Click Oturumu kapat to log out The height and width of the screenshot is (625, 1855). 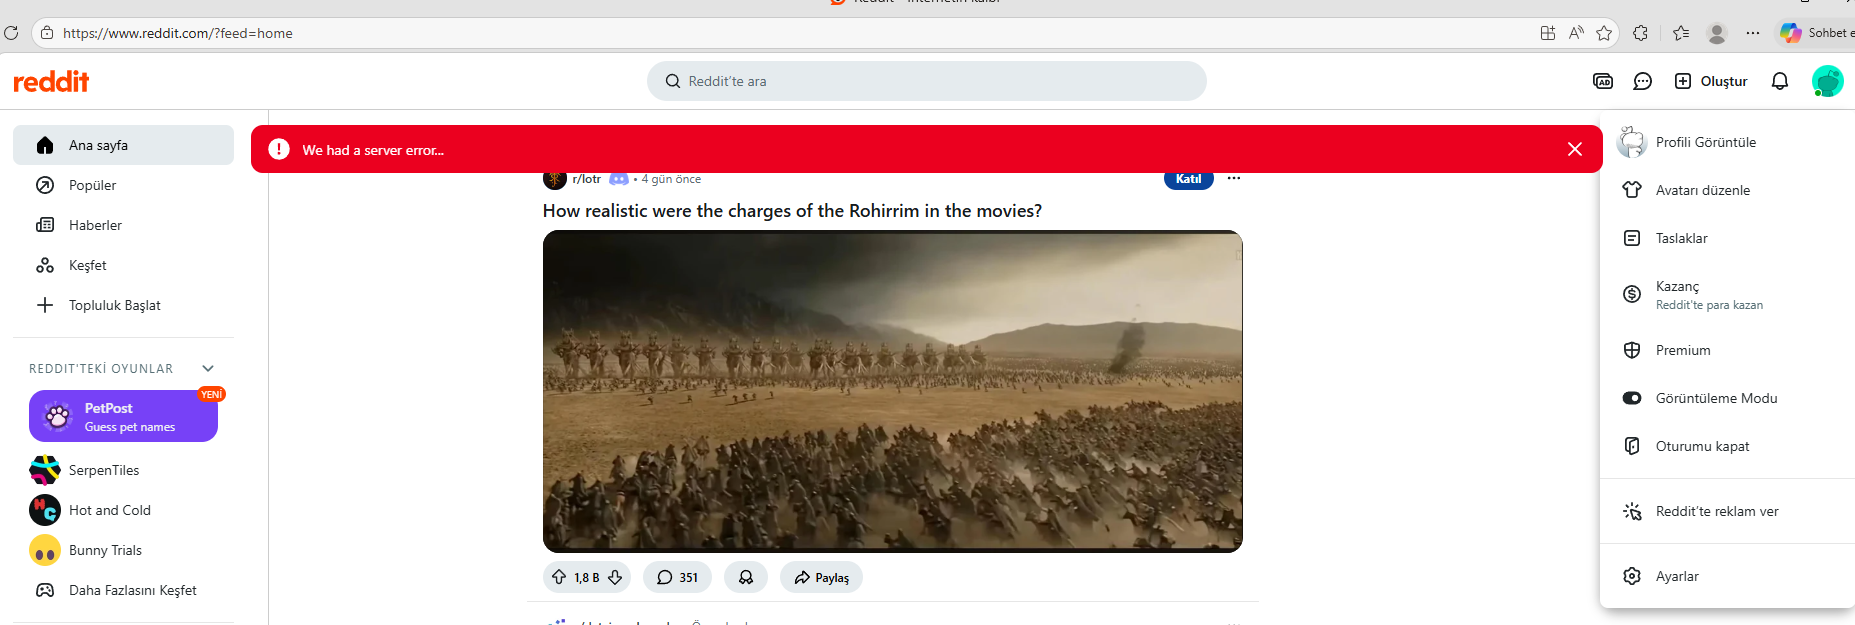[x=1727, y=446]
